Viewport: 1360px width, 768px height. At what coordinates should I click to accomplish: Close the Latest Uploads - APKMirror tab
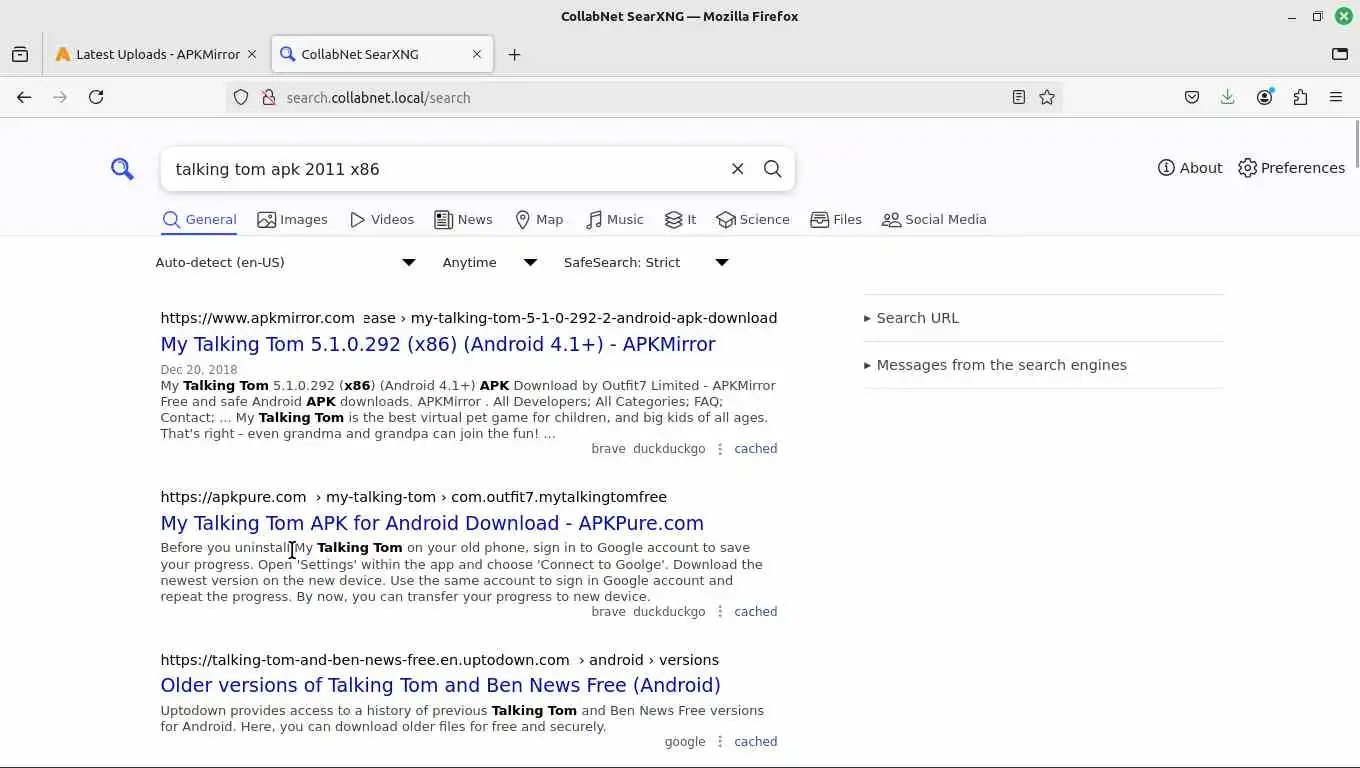click(x=252, y=54)
